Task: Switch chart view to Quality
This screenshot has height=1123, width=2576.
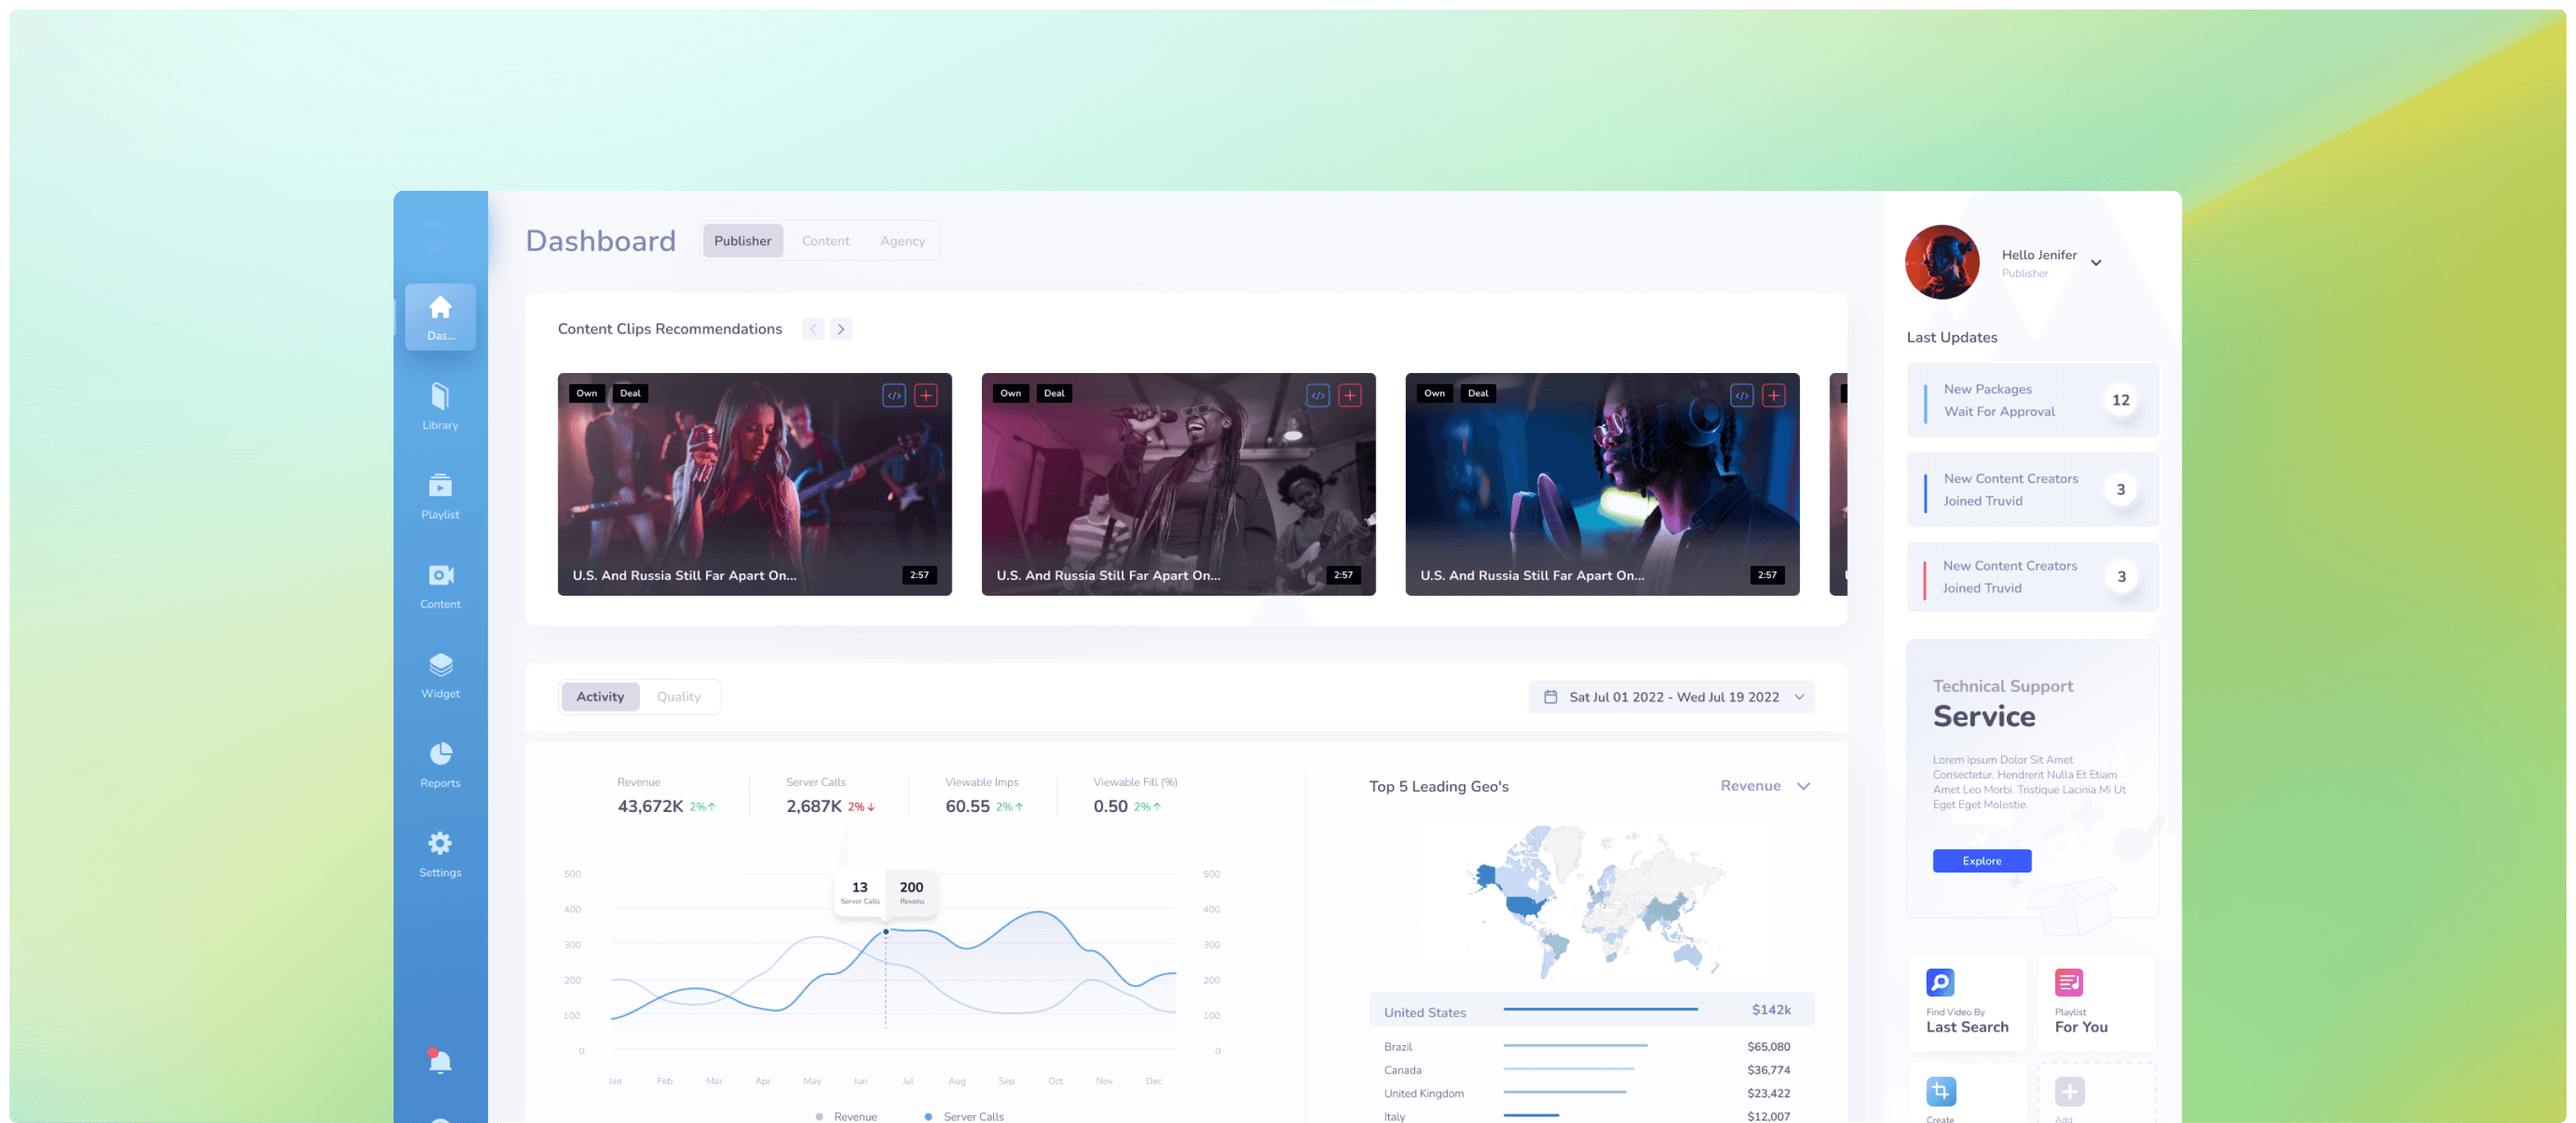Action: click(678, 697)
